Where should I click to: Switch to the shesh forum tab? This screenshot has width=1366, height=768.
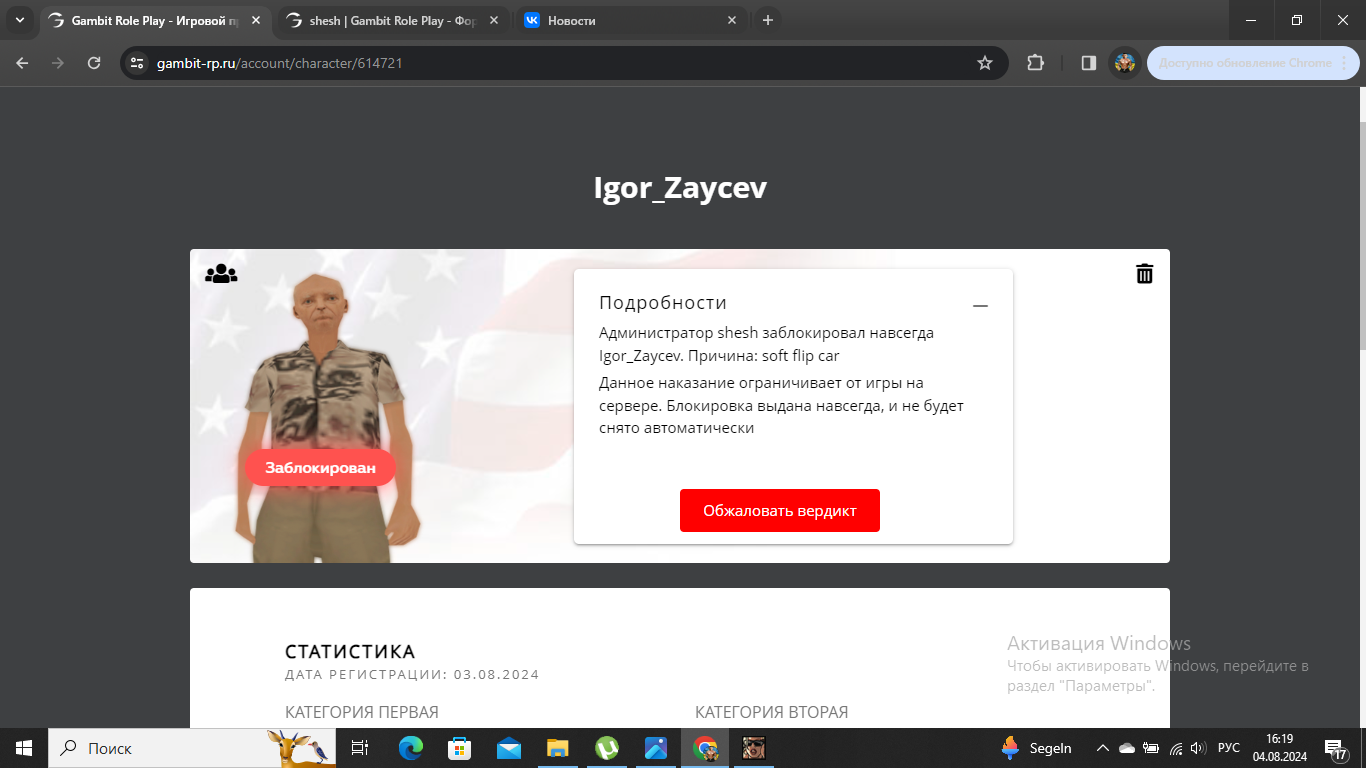pyautogui.click(x=391, y=20)
